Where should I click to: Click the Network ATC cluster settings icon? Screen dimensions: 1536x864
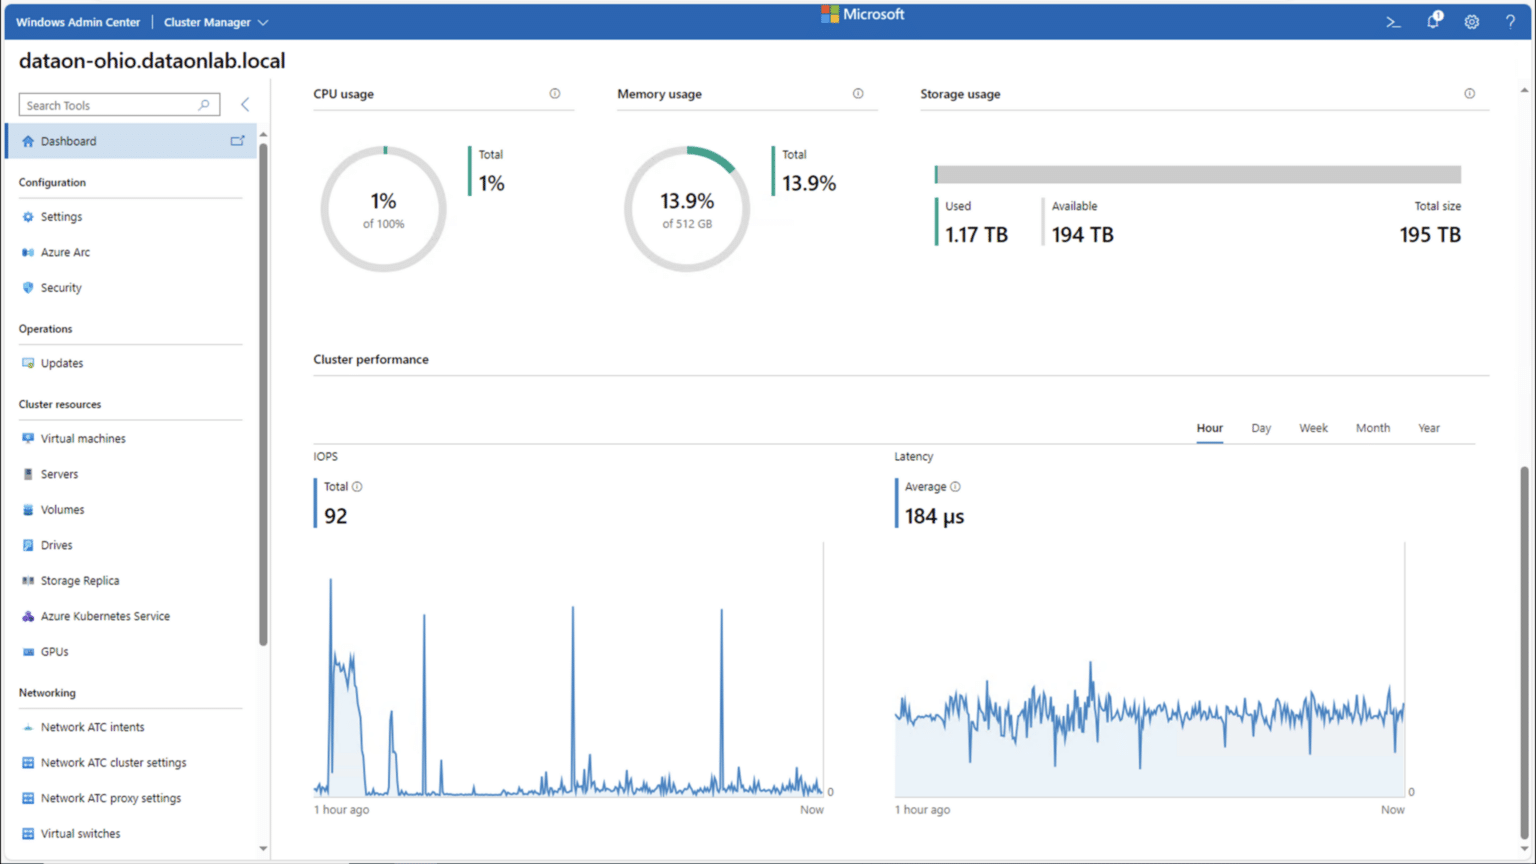[28, 763]
